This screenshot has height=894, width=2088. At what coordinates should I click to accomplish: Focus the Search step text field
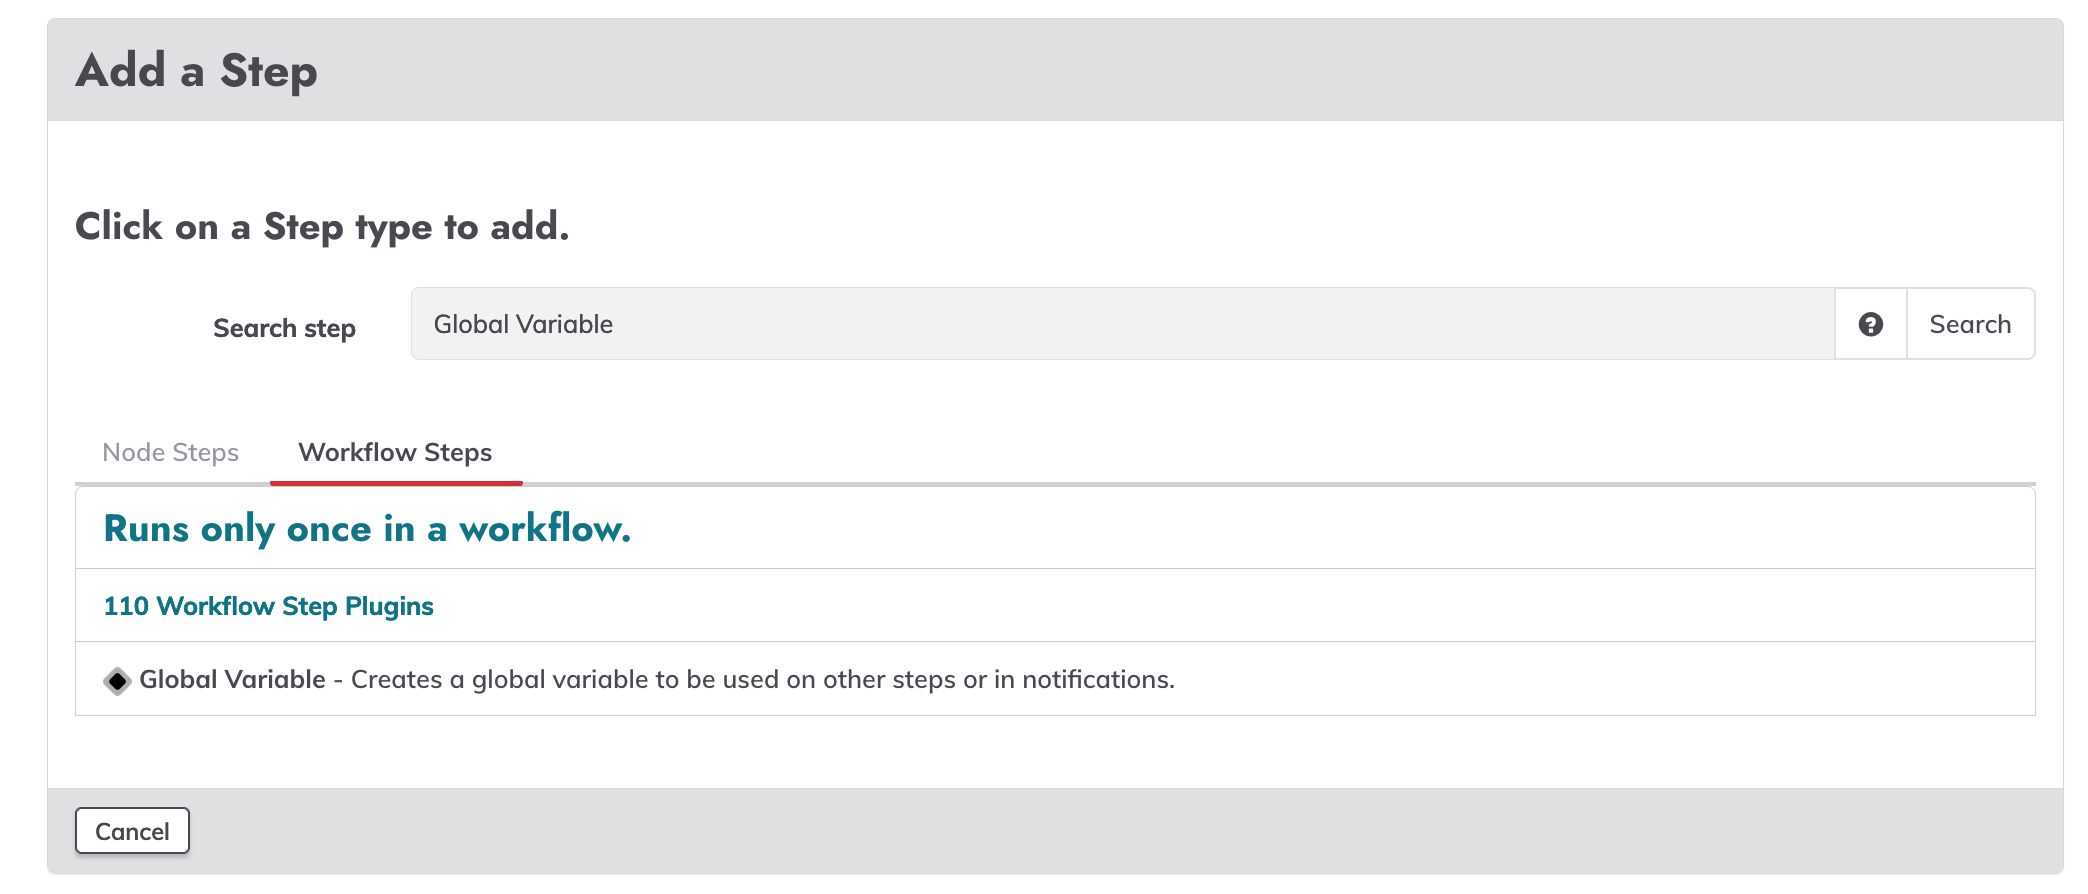pos(1123,324)
